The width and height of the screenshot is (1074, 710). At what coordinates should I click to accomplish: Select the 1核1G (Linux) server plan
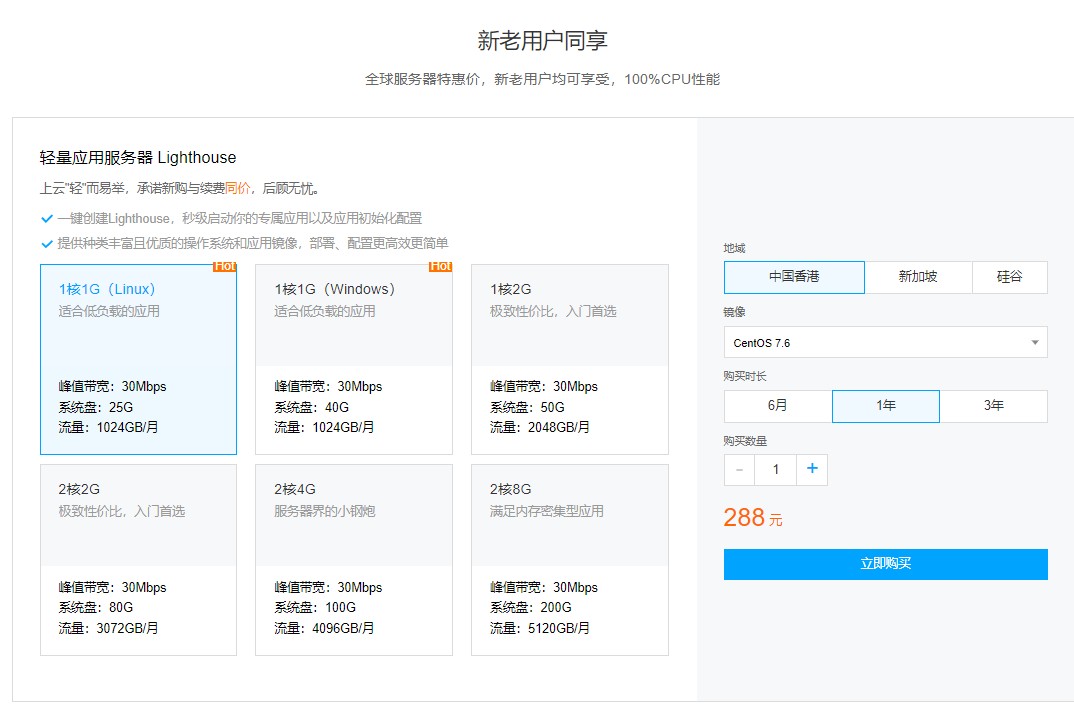pyautogui.click(x=138, y=359)
